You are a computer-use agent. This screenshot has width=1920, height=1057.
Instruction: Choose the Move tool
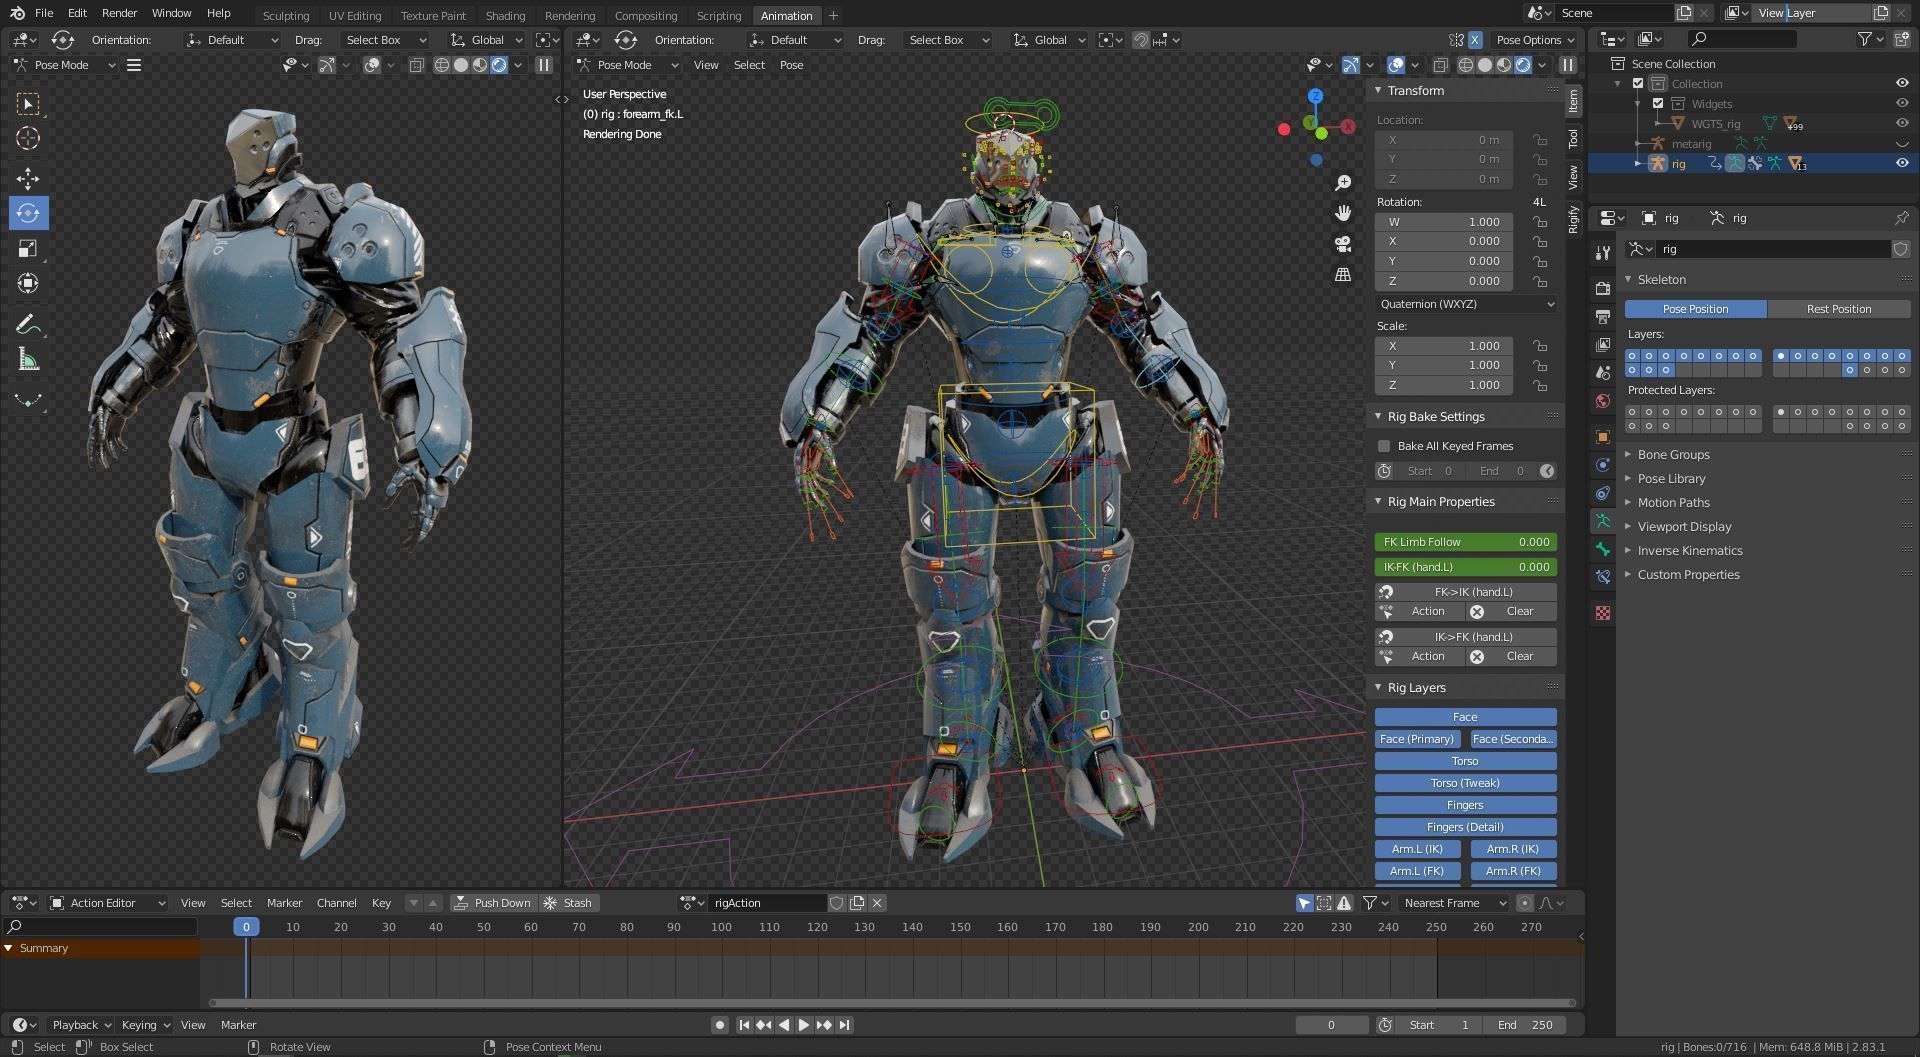[x=28, y=179]
